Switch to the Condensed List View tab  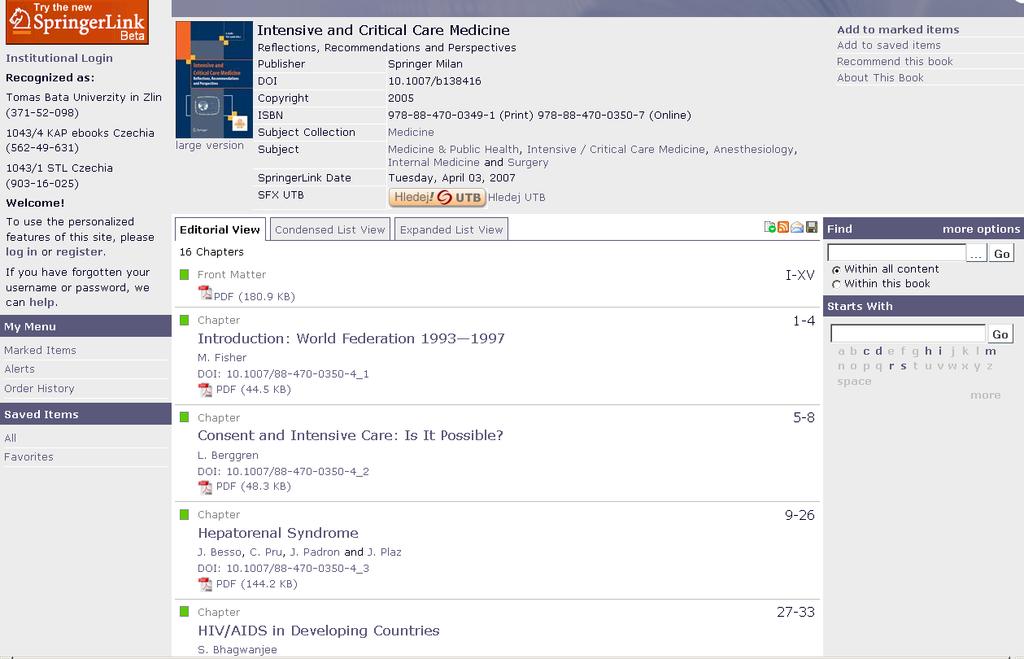(x=330, y=229)
